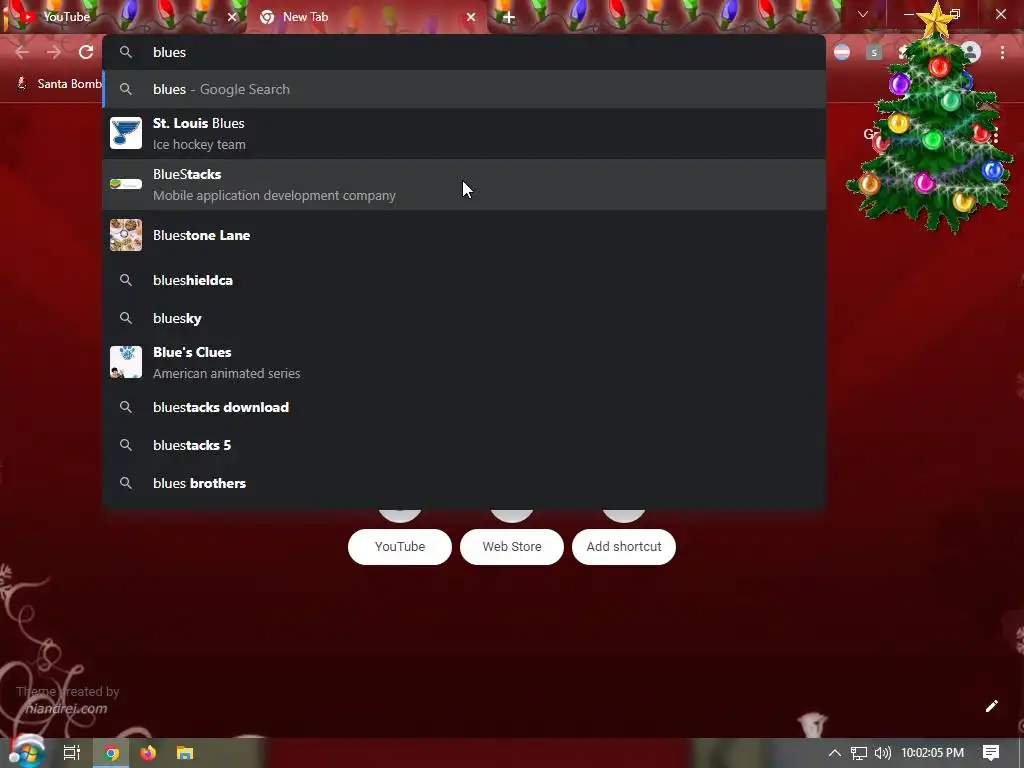This screenshot has height=768, width=1024.
Task: Select blueshieldca suggestion
Action: point(464,280)
